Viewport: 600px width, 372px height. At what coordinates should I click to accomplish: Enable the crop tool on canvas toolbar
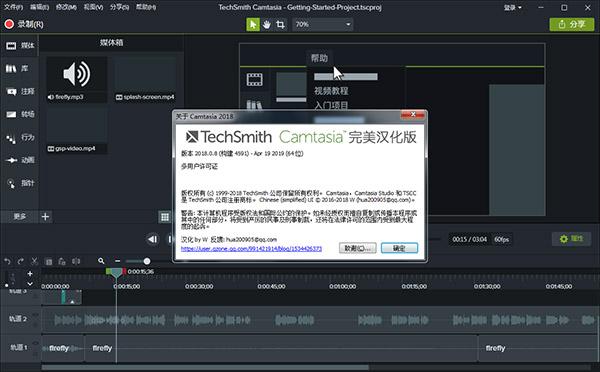tap(280, 24)
